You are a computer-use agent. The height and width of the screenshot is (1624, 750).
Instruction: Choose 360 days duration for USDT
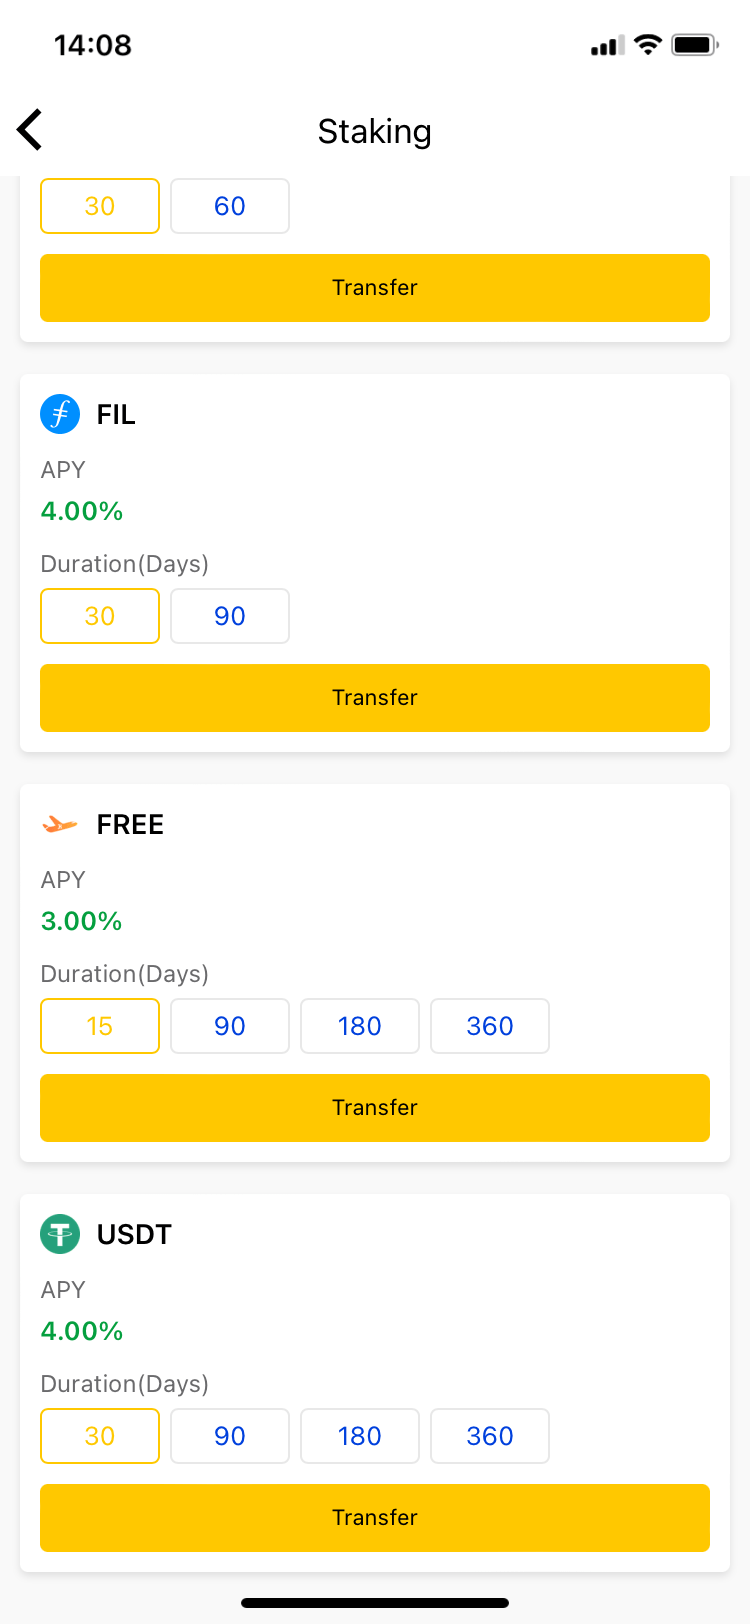point(490,1436)
